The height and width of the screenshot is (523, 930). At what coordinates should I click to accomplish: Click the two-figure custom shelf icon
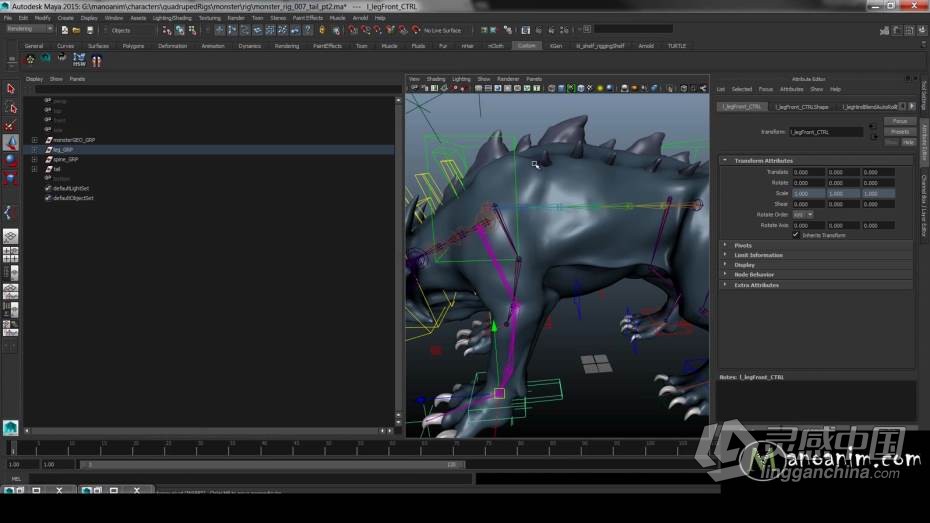coord(96,59)
